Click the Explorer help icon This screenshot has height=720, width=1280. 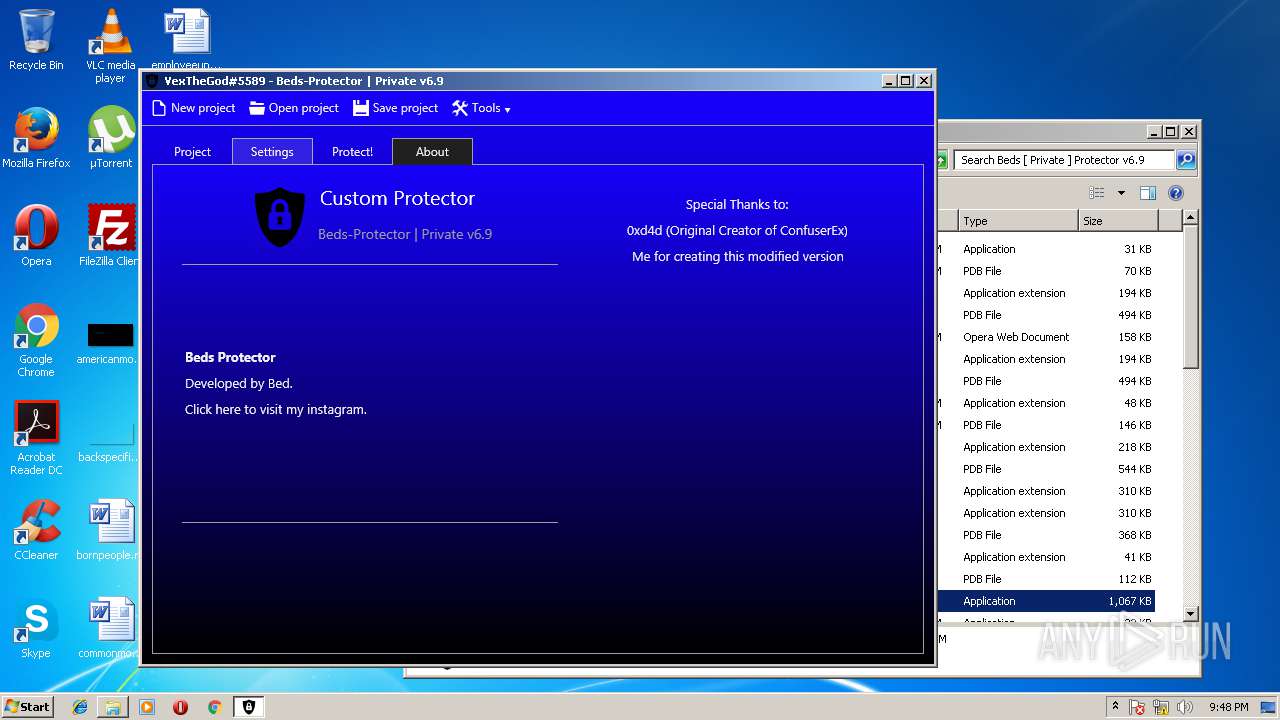1176,193
